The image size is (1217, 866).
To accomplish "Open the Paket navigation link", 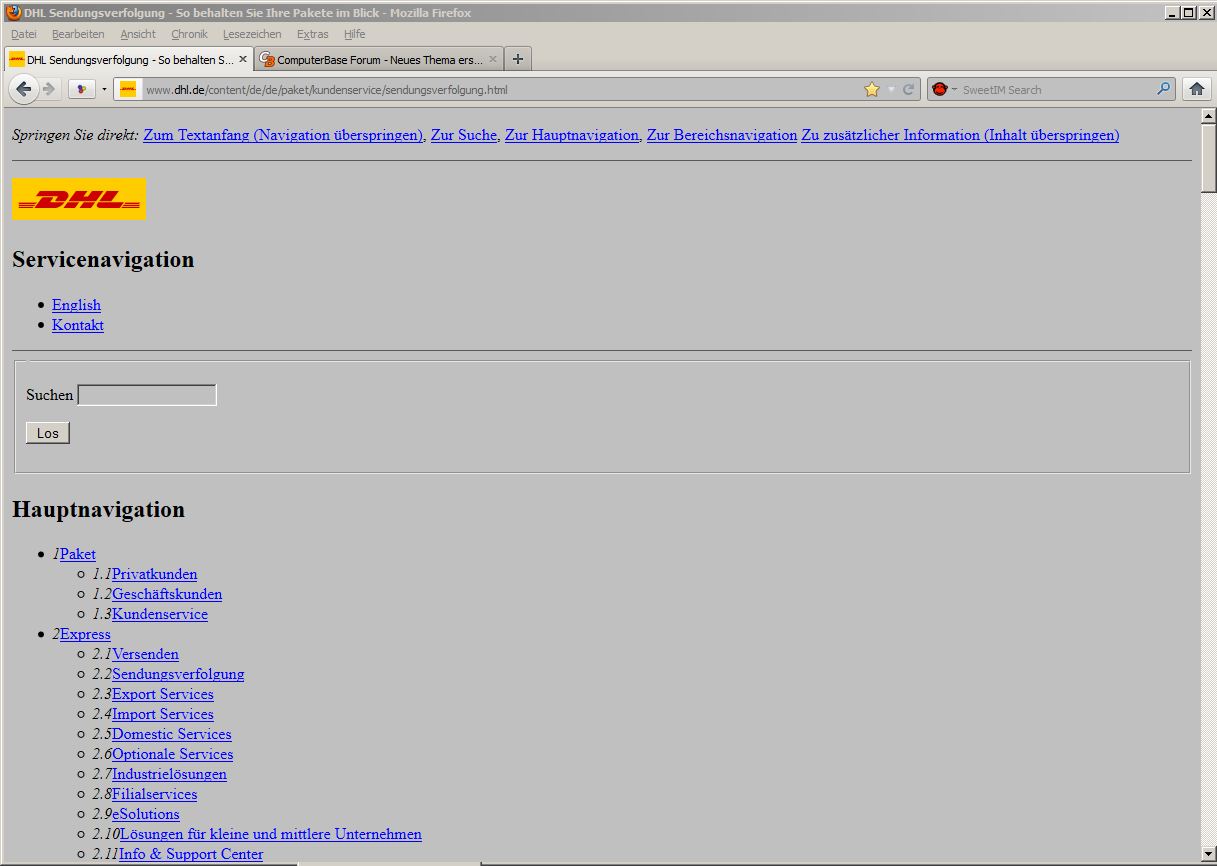I will [78, 554].
